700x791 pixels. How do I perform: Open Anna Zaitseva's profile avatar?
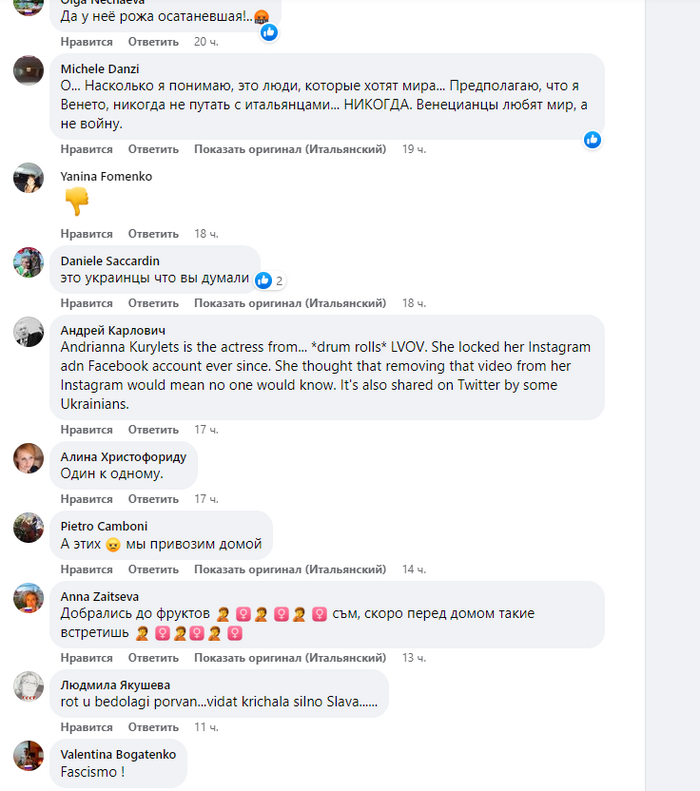click(27, 598)
